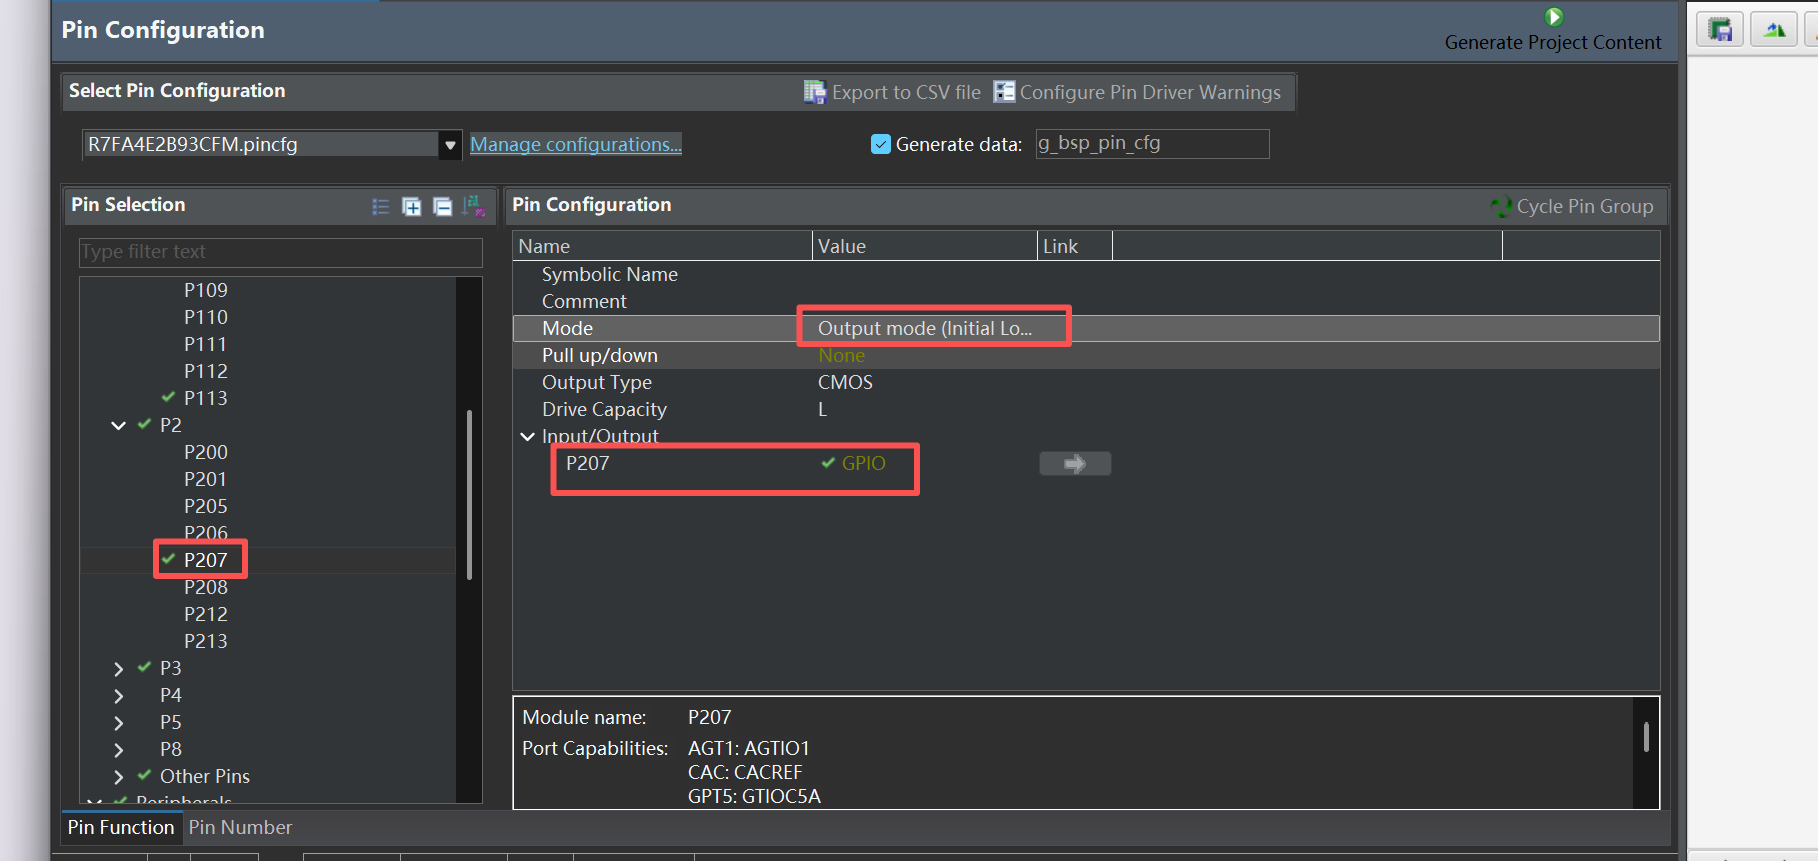Select pin P109 in the tree

pyautogui.click(x=206, y=290)
